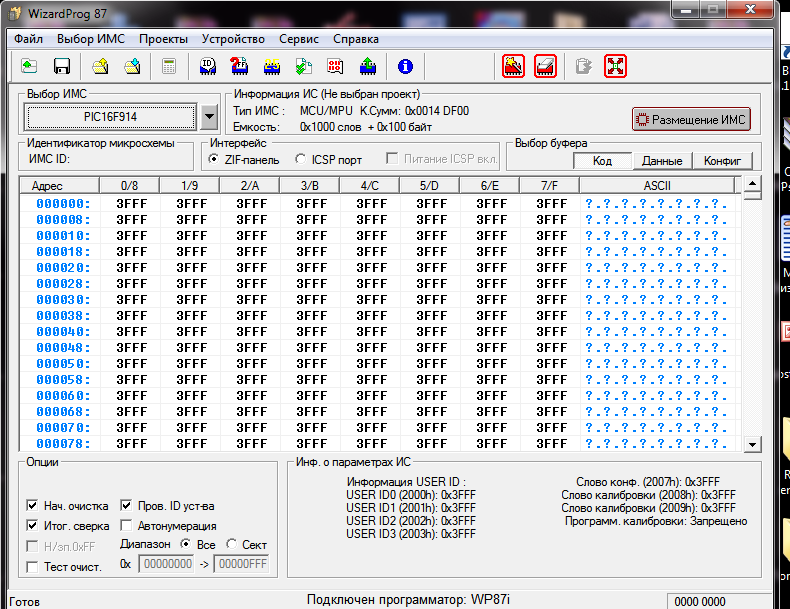Click the chip icon with green up arrow
This screenshot has height=609, width=790.
click(x=368, y=66)
